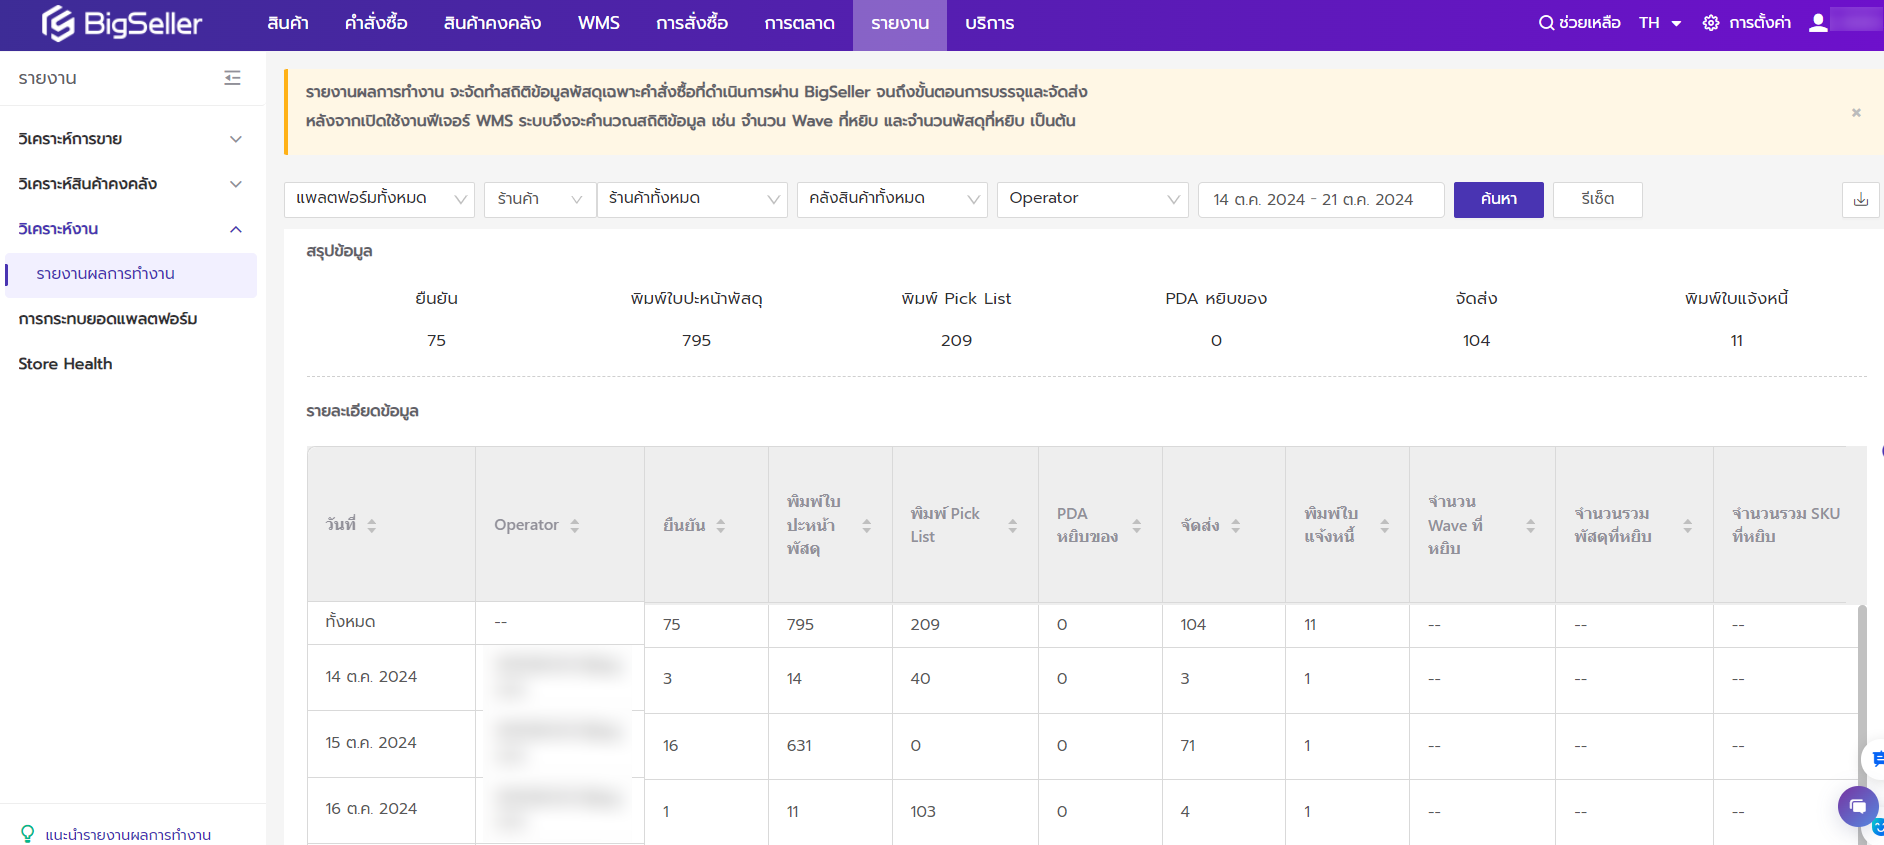Image resolution: width=1884 pixels, height=845 pixels.
Task: Open the WMS top menu
Action: click(598, 23)
